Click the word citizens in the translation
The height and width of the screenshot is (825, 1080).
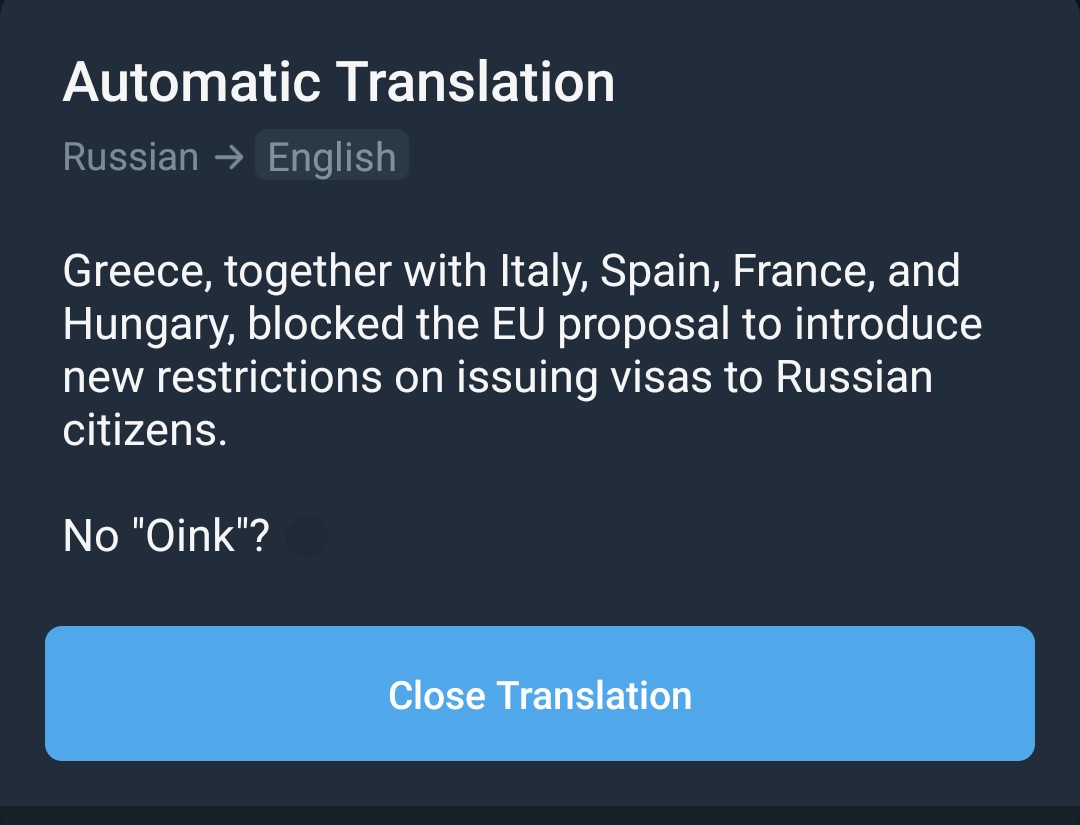145,430
